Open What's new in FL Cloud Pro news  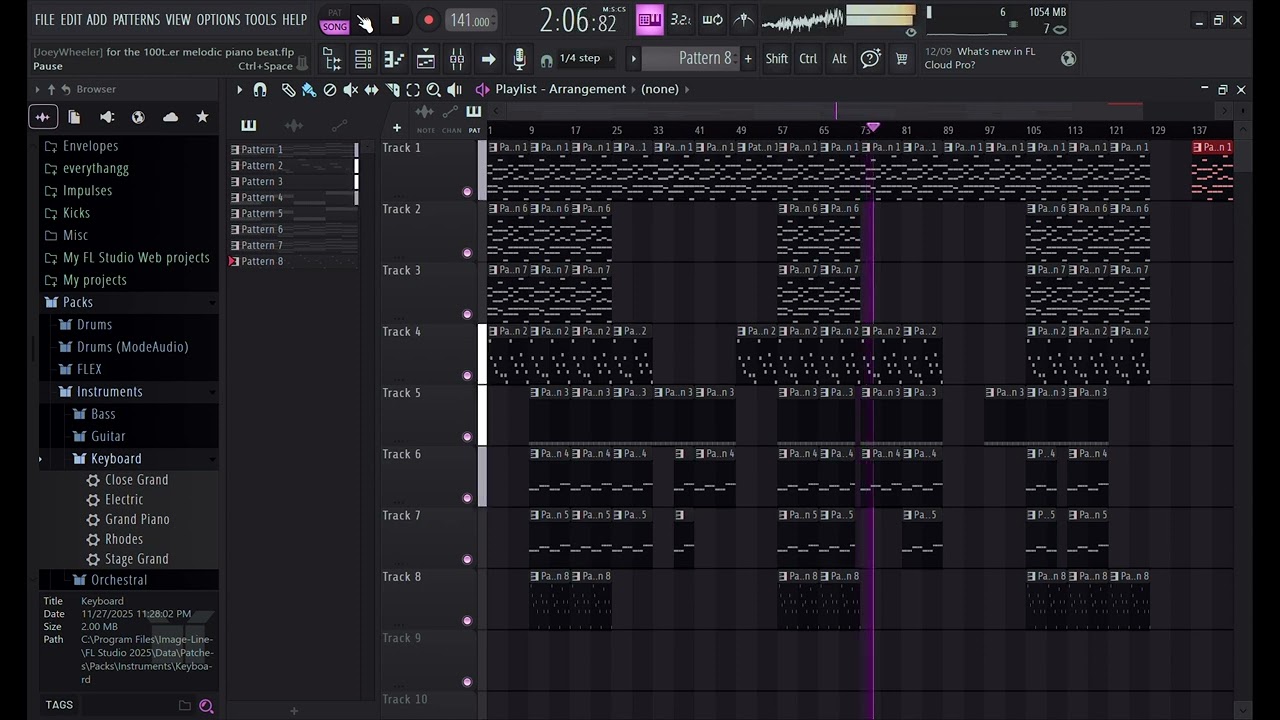988,59
